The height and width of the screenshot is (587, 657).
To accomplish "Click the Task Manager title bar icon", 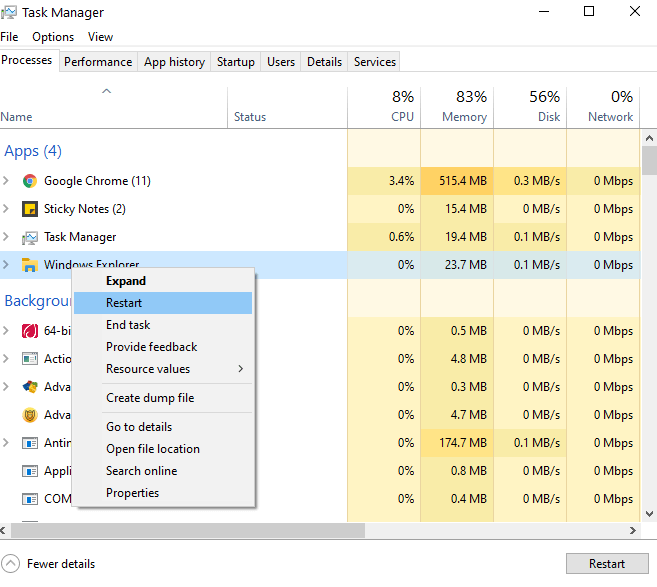I will [8, 13].
